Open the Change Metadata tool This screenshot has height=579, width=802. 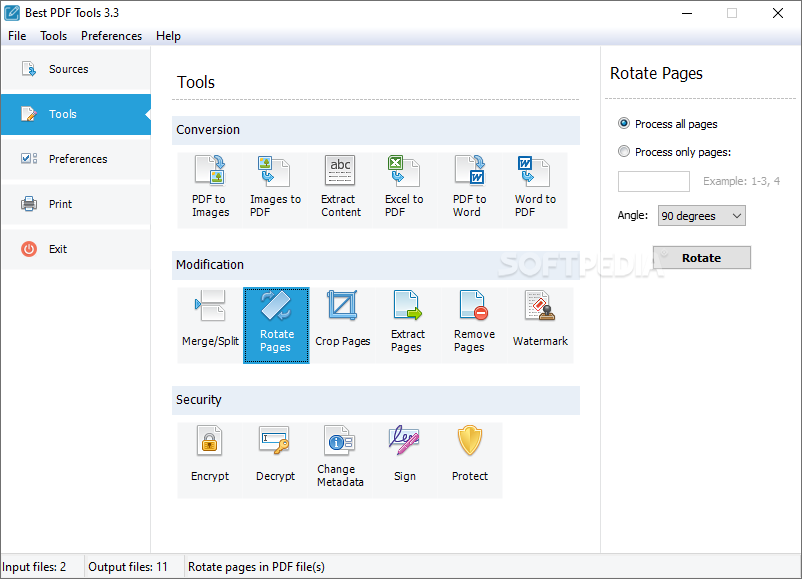tap(340, 460)
